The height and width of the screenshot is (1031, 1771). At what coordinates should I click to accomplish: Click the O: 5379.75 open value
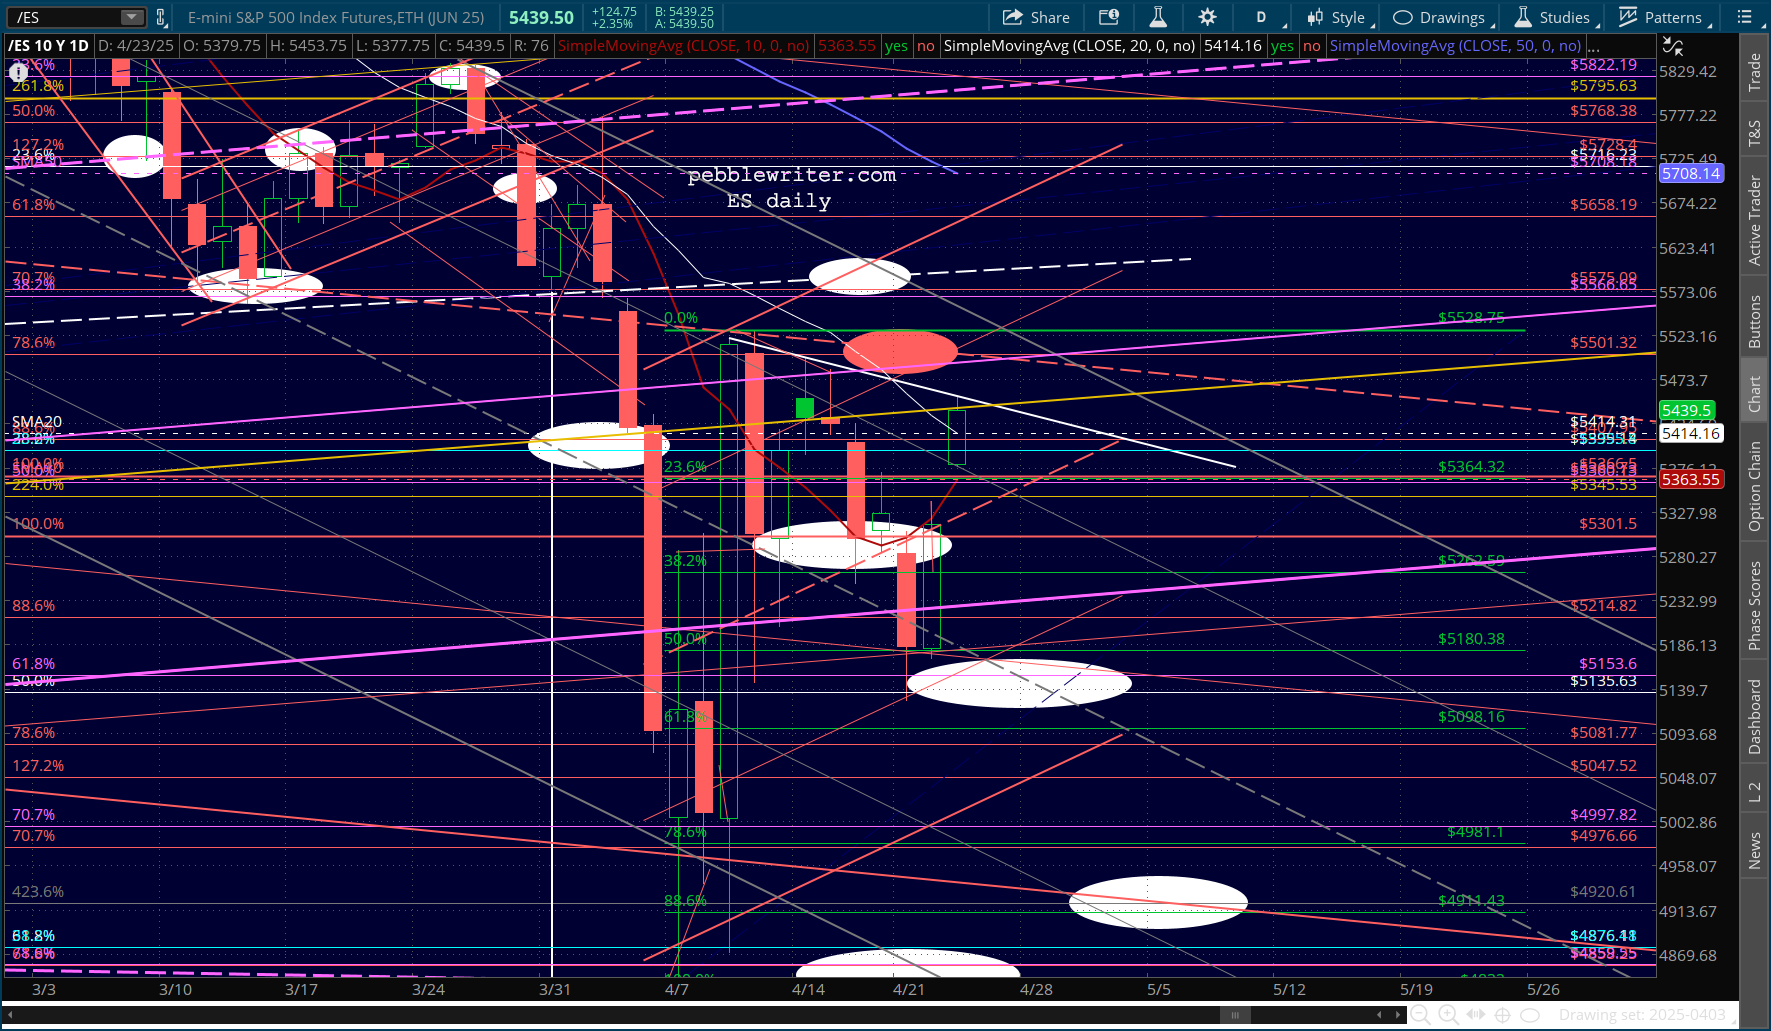tap(222, 46)
